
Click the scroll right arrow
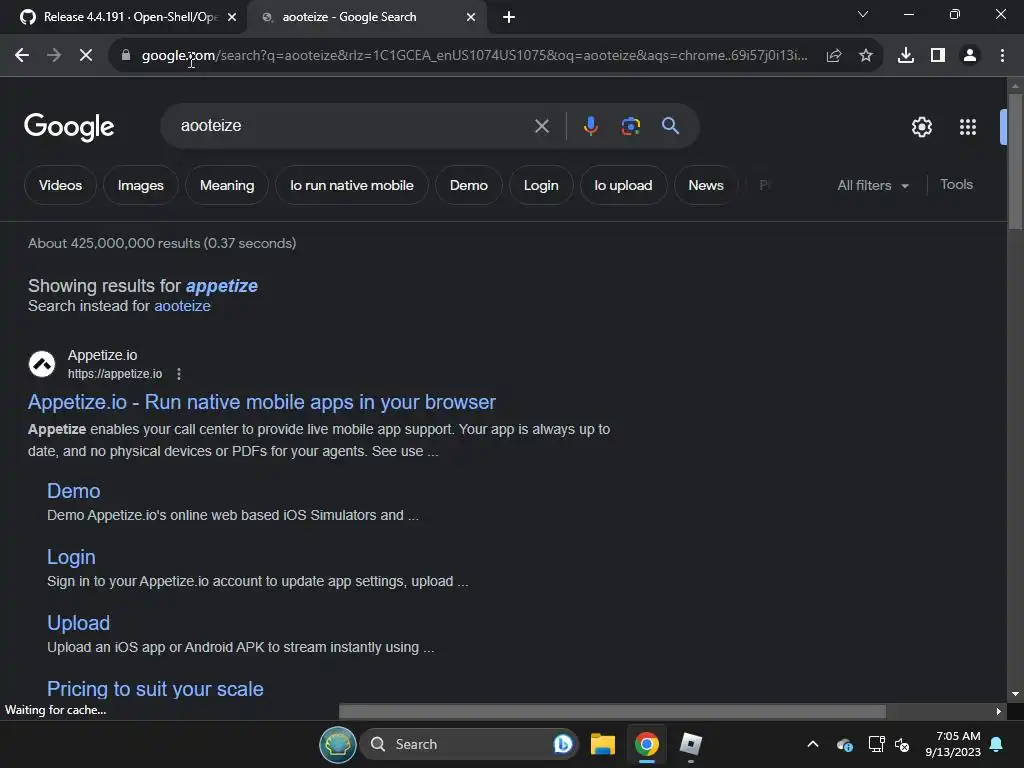[x=999, y=711]
